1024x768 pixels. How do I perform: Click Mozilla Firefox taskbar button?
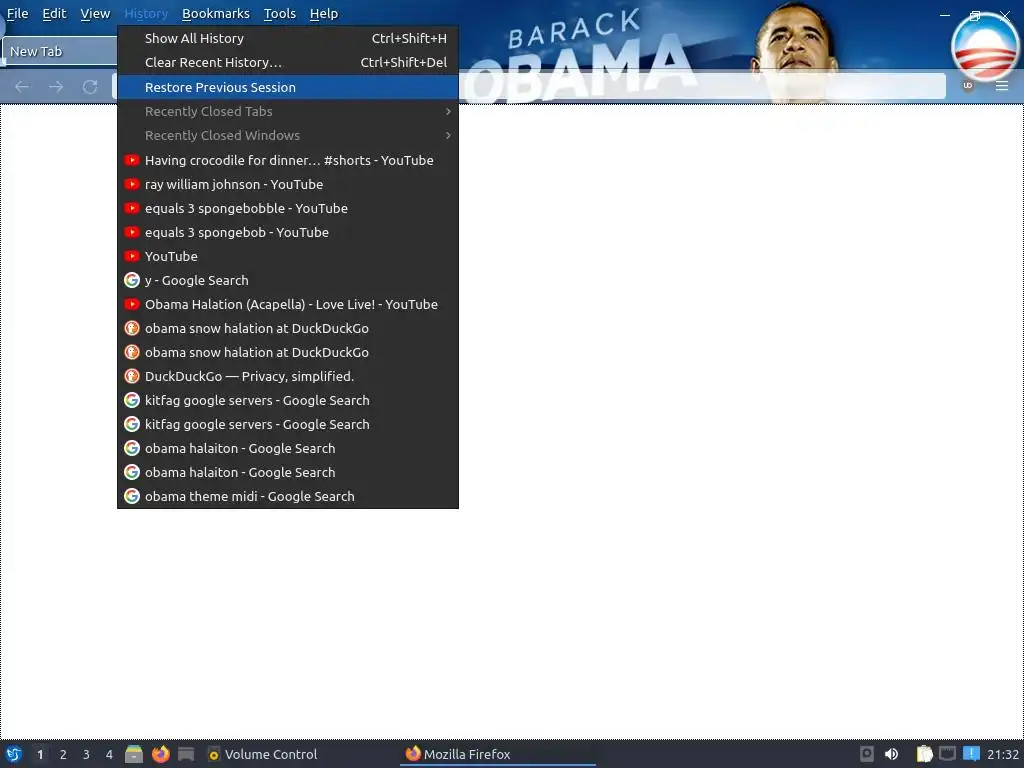498,754
